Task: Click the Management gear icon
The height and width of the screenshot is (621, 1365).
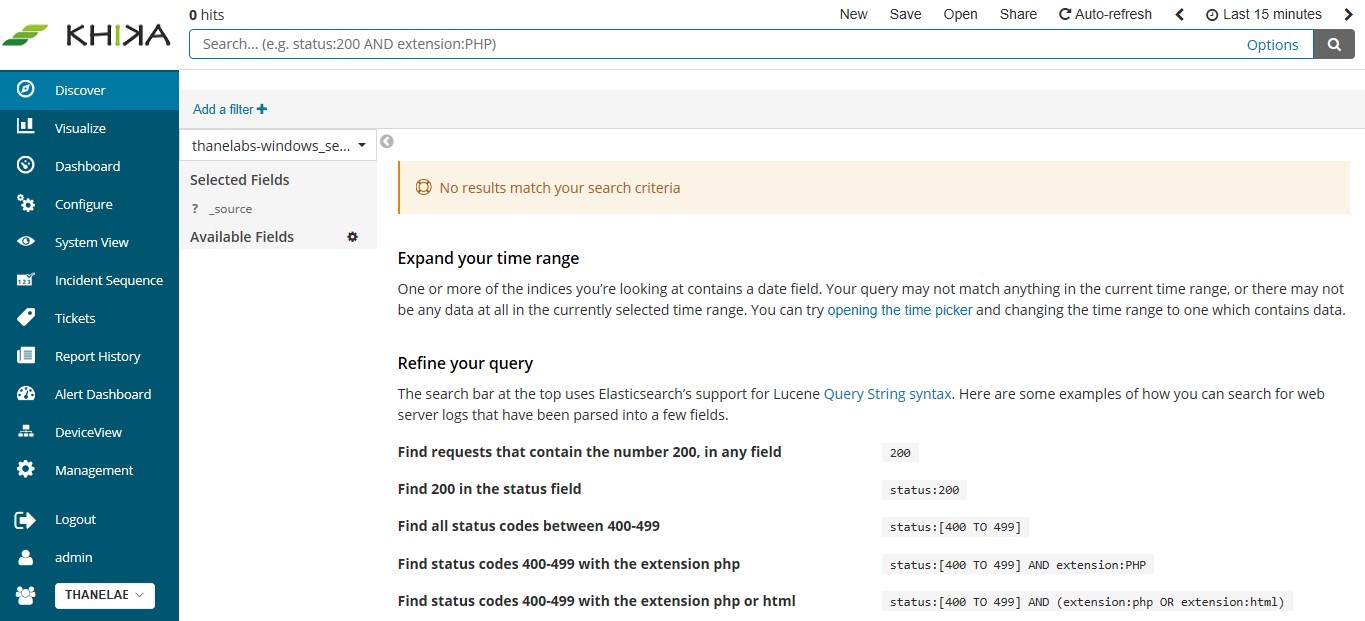Action: click(x=26, y=470)
